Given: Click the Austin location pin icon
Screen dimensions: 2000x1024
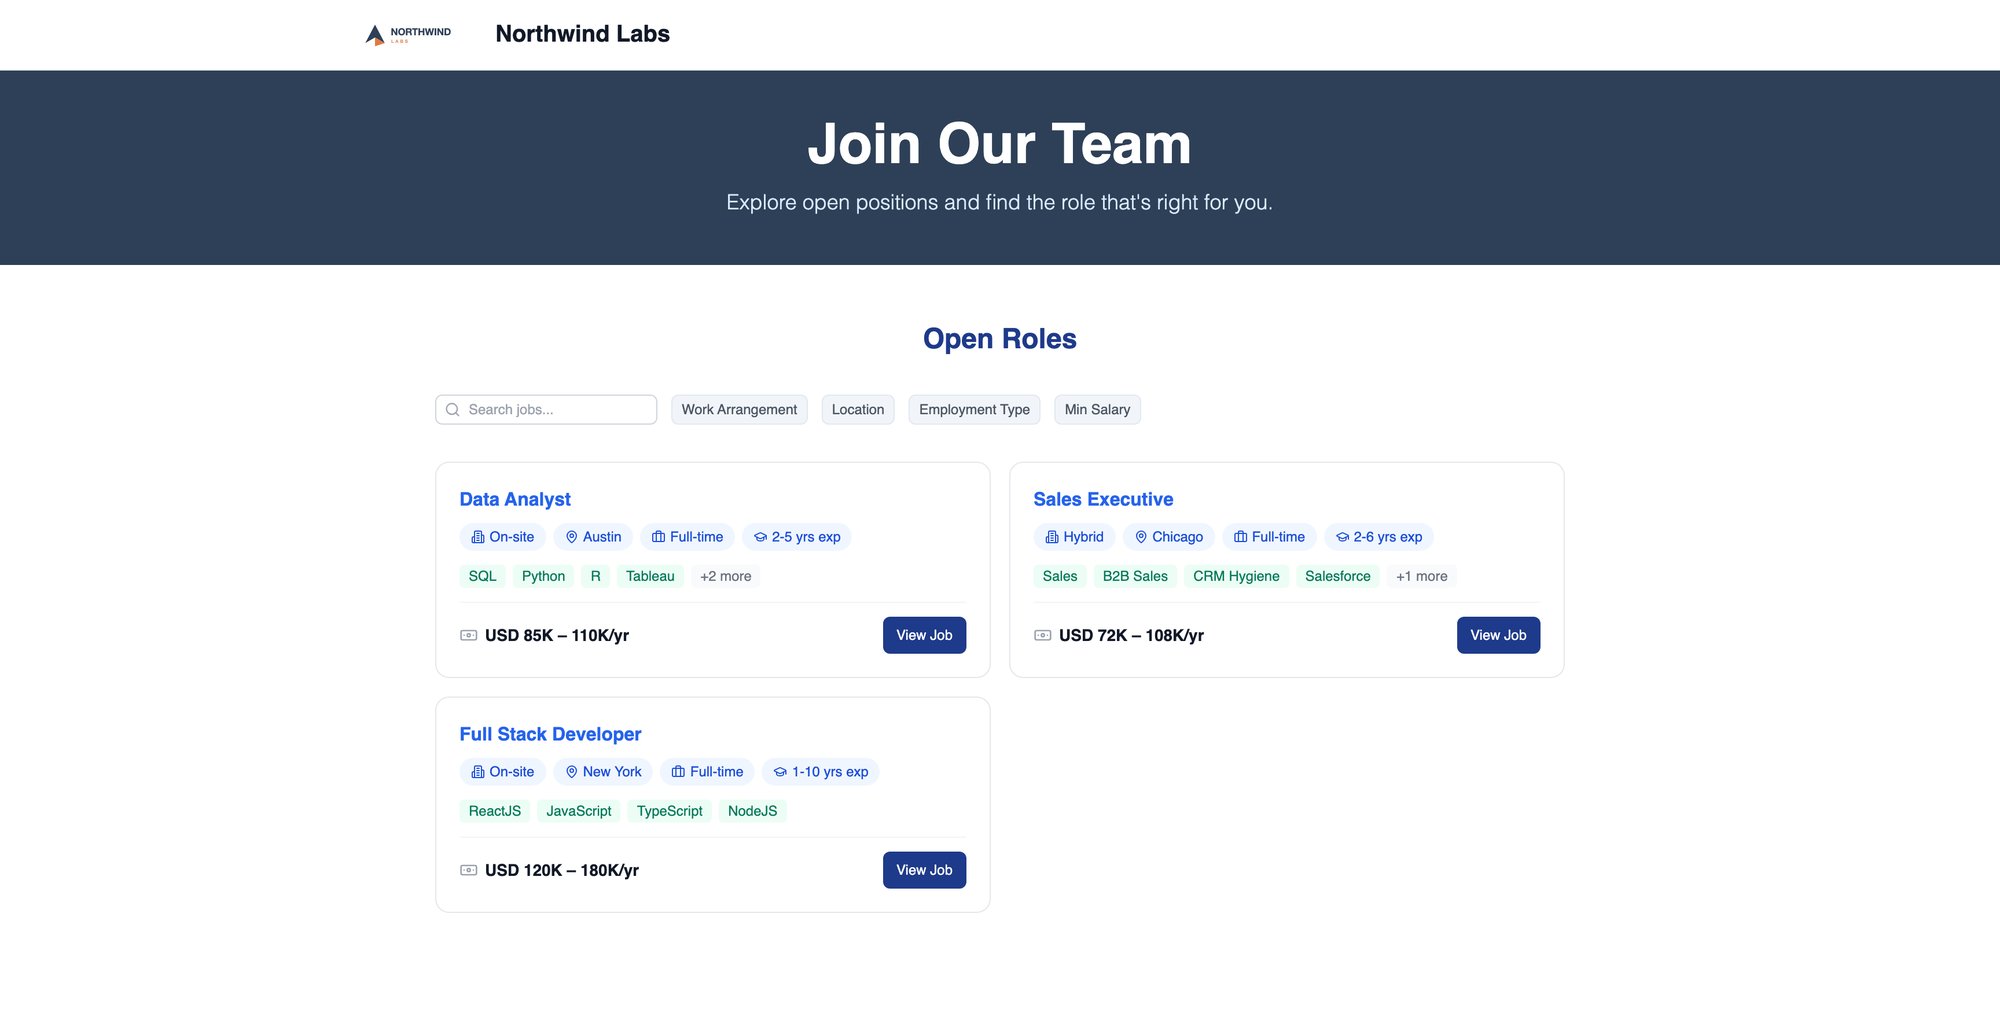Looking at the screenshot, I should 572,537.
